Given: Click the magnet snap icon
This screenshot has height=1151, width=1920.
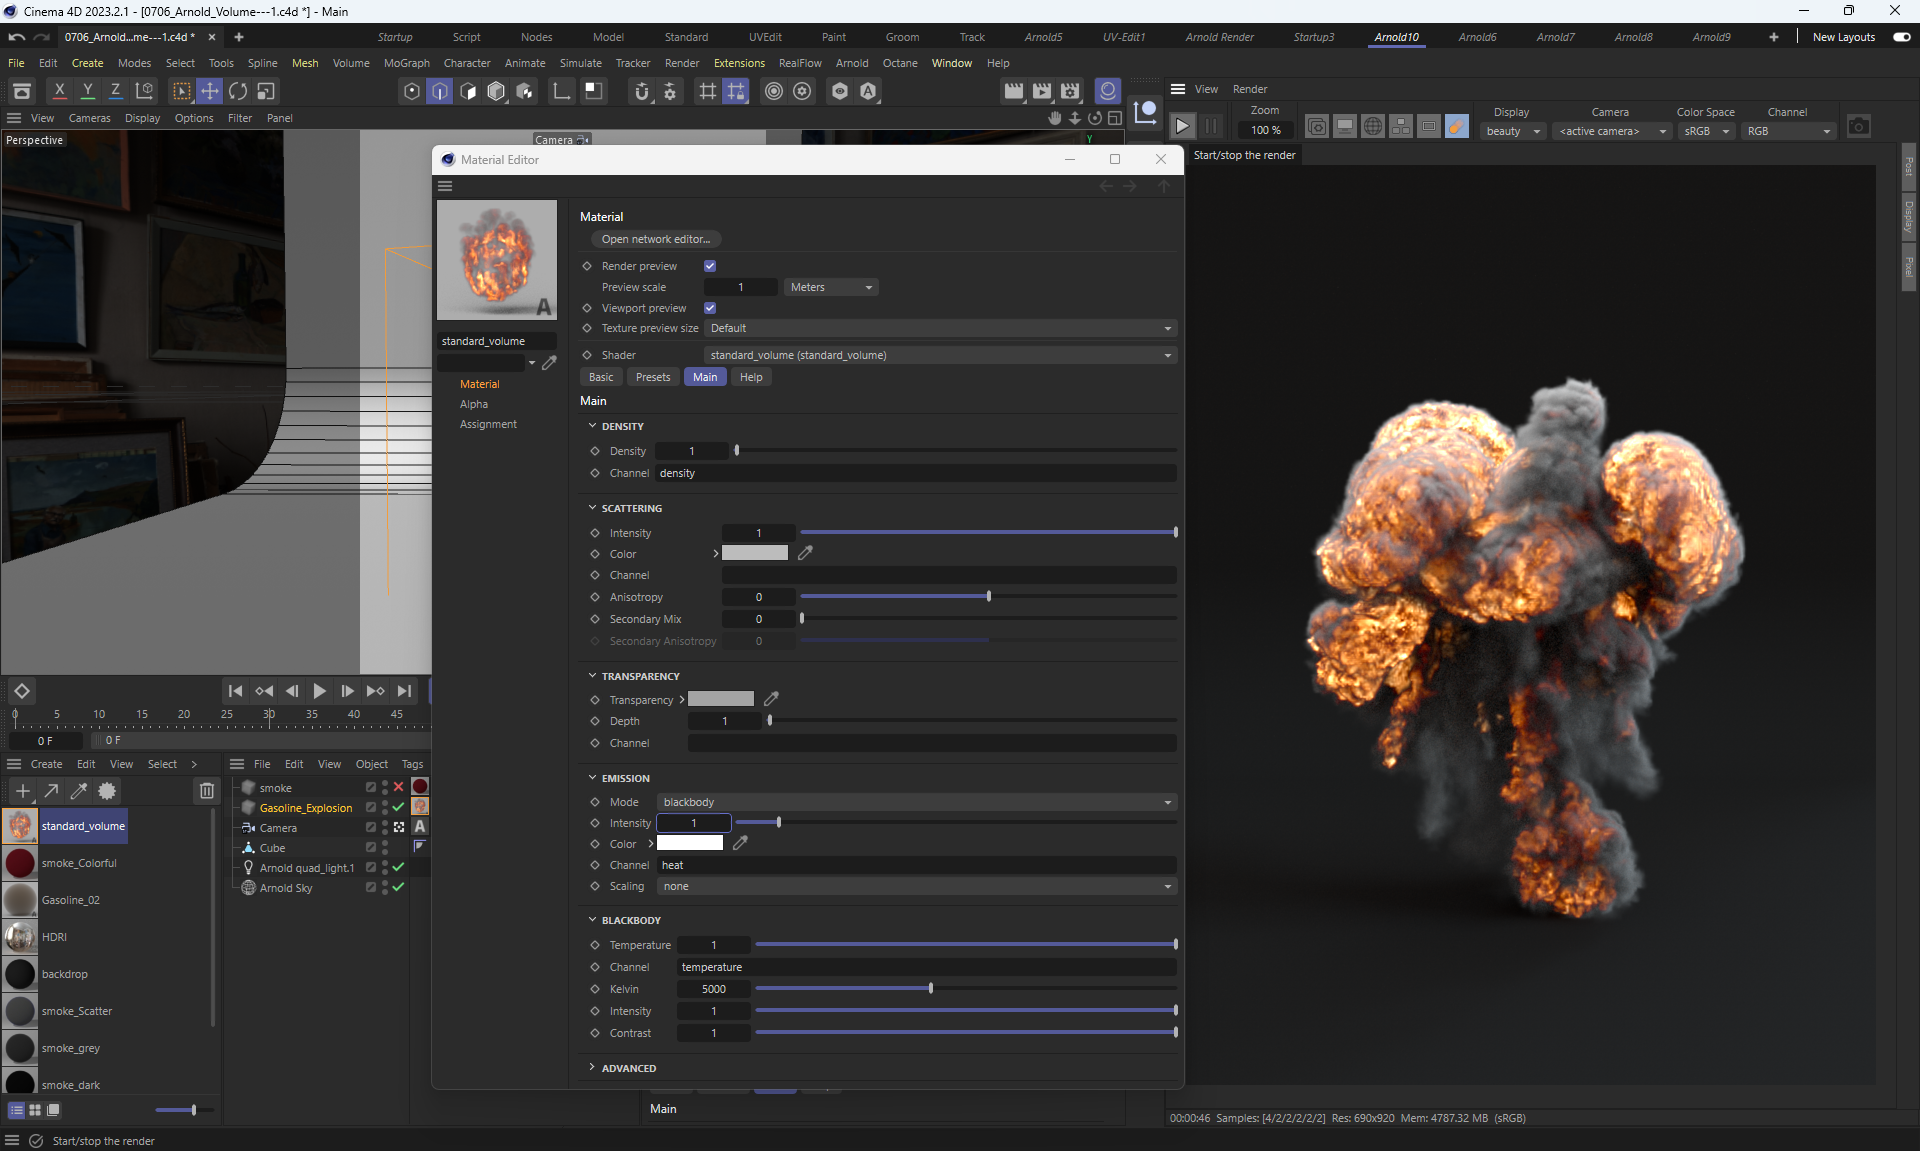Looking at the screenshot, I should pyautogui.click(x=642, y=91).
